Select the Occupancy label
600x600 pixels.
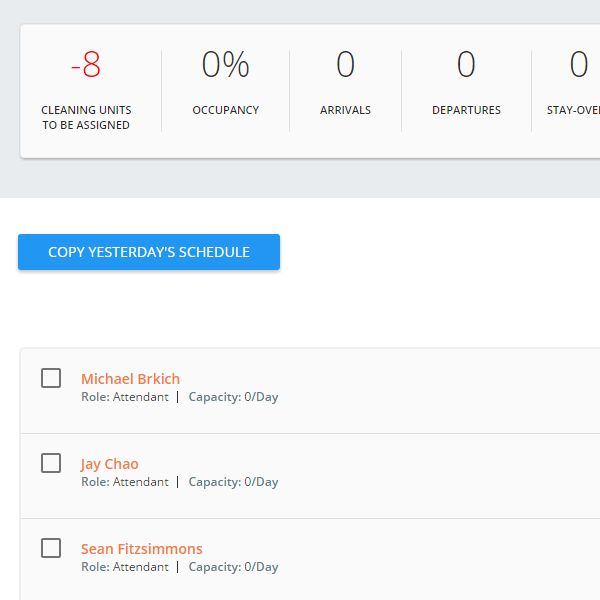click(226, 110)
